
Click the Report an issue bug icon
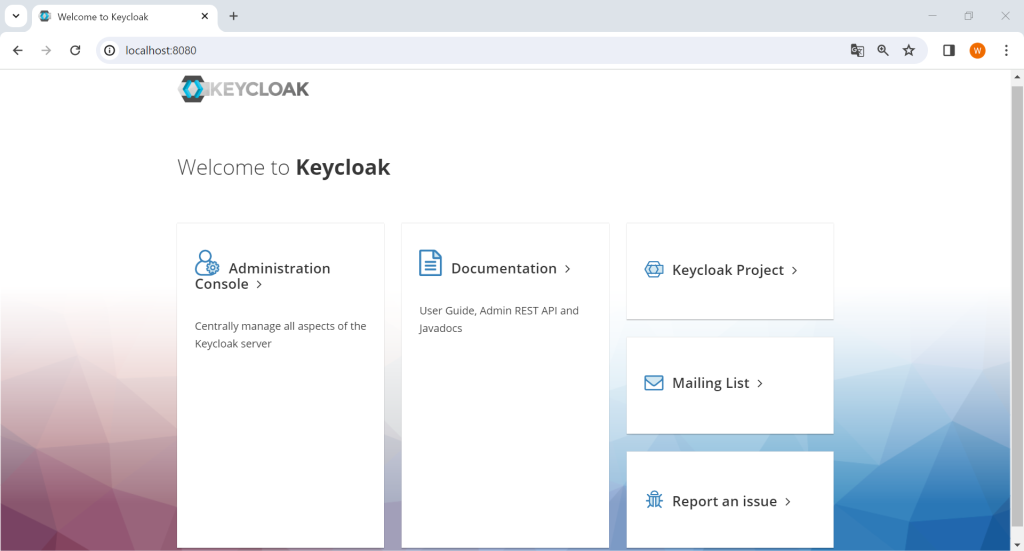click(654, 500)
